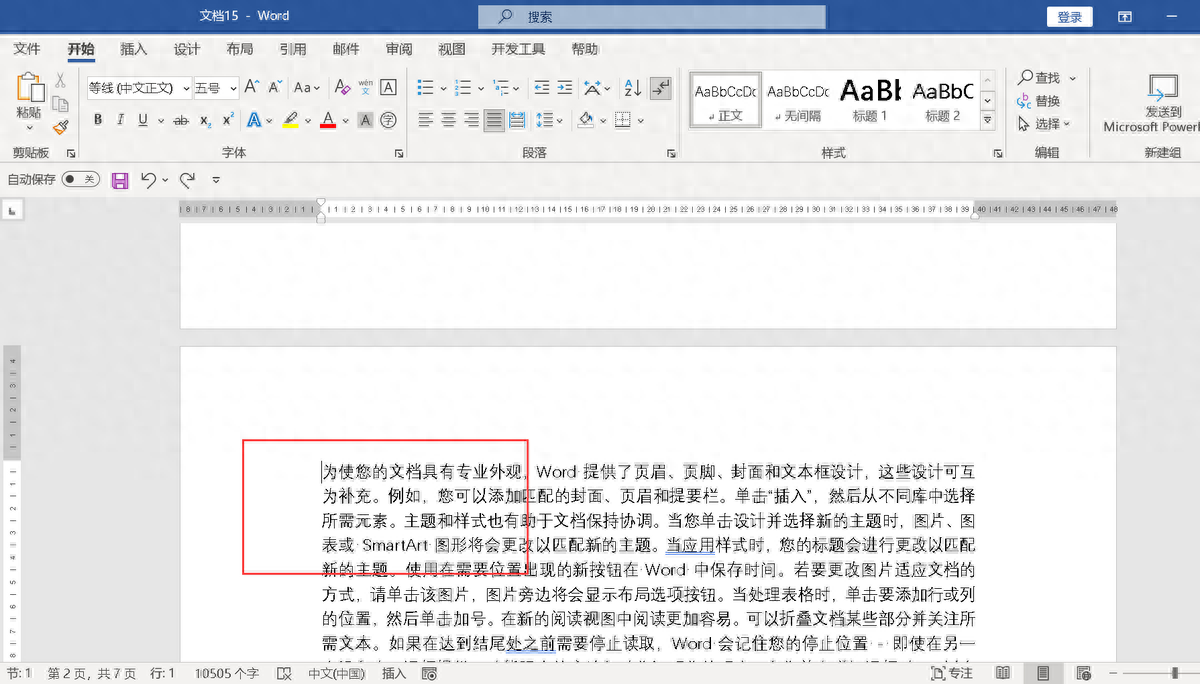Image resolution: width=1200 pixels, height=684 pixels.
Task: Increase paragraph indent
Action: (x=565, y=88)
